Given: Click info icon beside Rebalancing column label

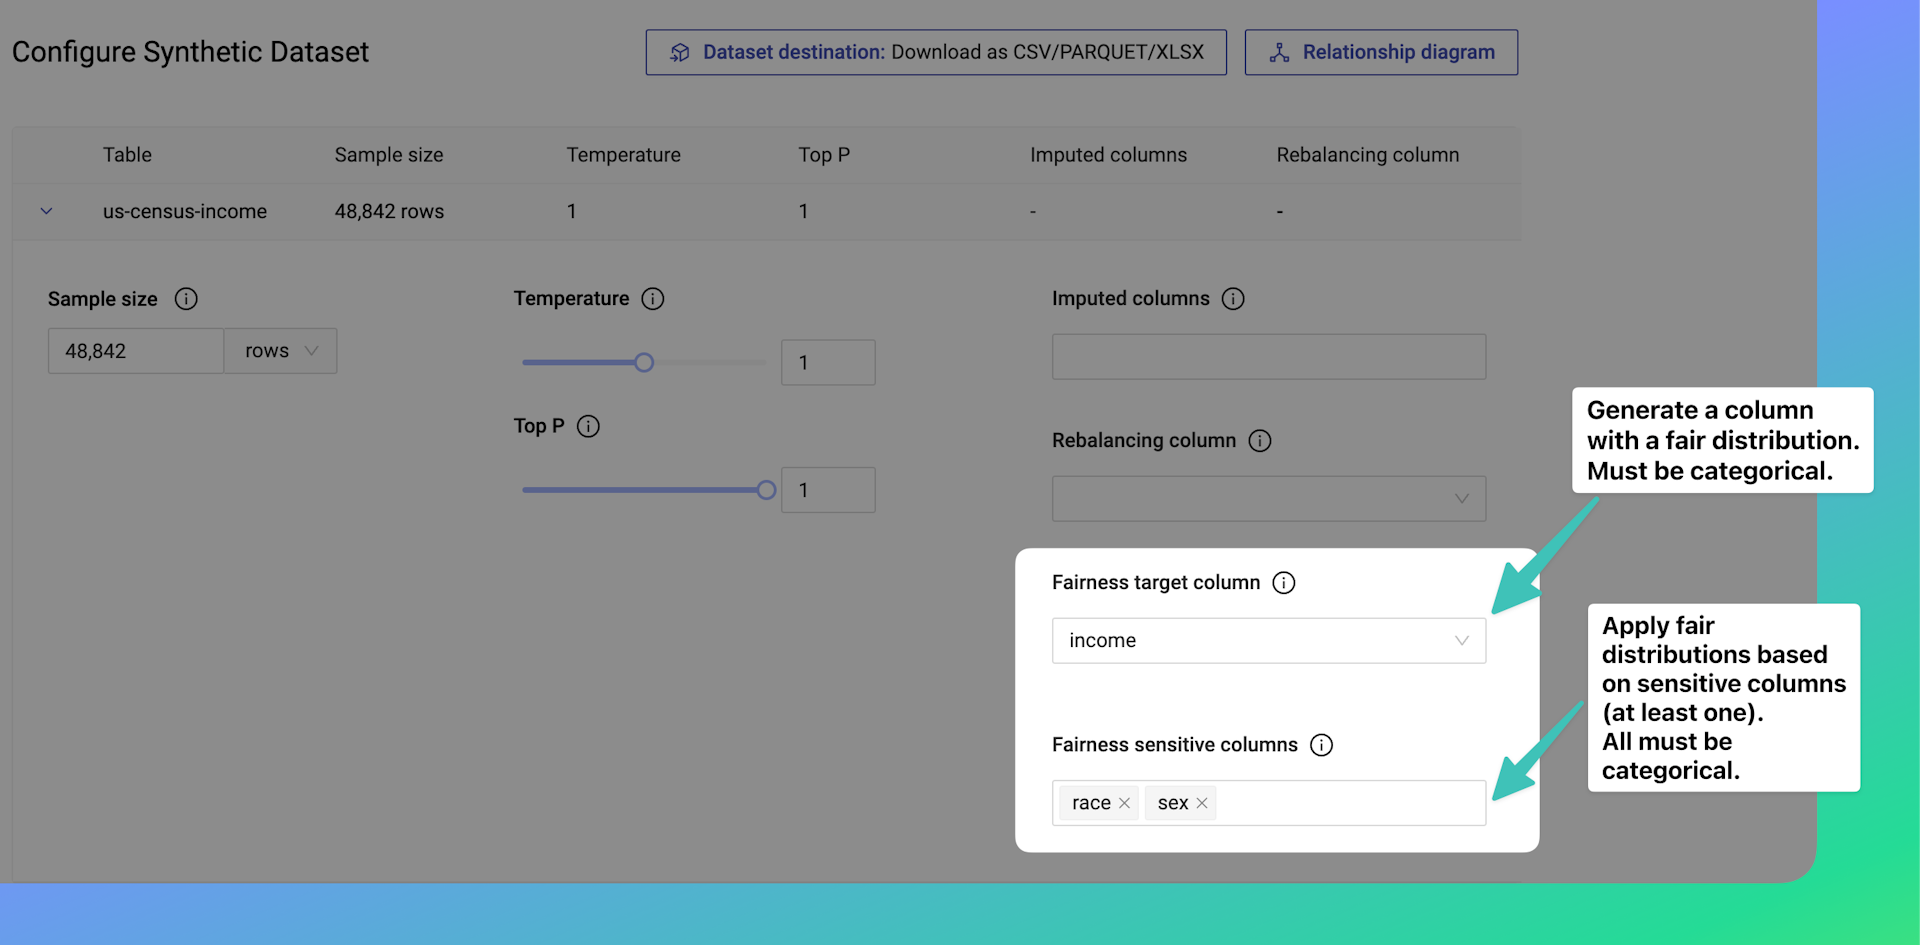Looking at the screenshot, I should coord(1260,441).
